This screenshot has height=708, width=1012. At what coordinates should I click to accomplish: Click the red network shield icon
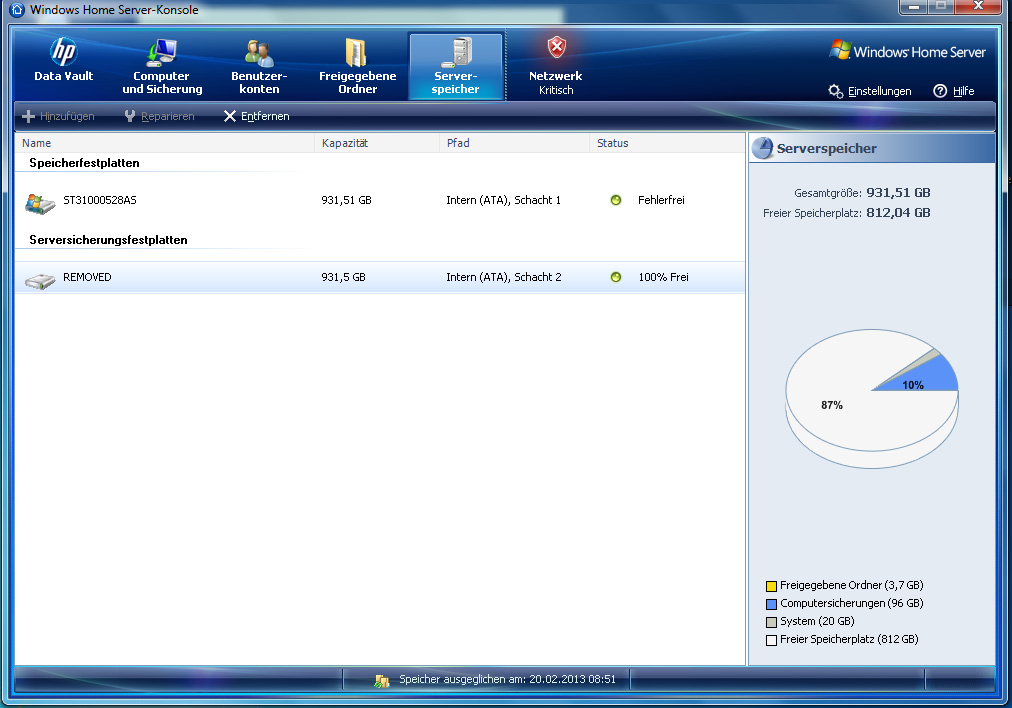coord(556,47)
